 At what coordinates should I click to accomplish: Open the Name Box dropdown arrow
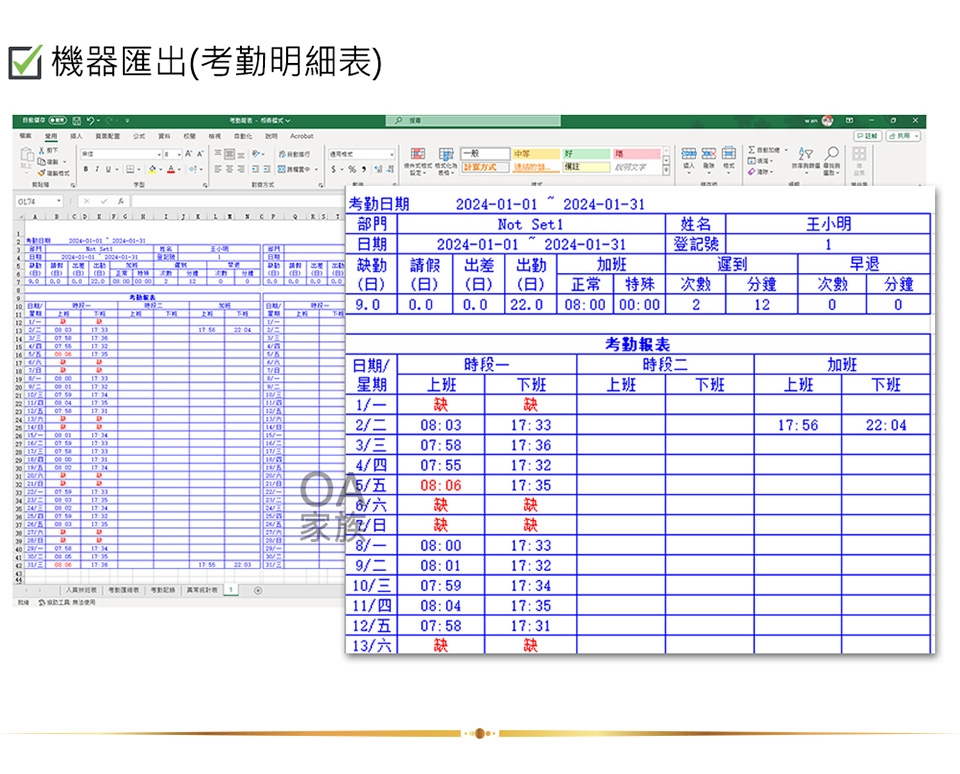[58, 201]
